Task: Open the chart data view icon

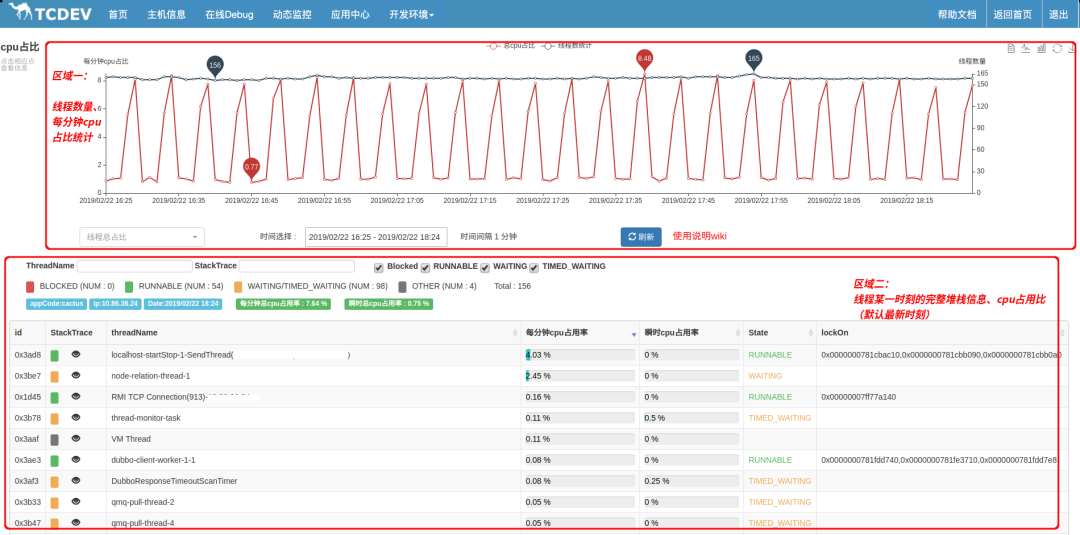Action: click(x=1011, y=48)
